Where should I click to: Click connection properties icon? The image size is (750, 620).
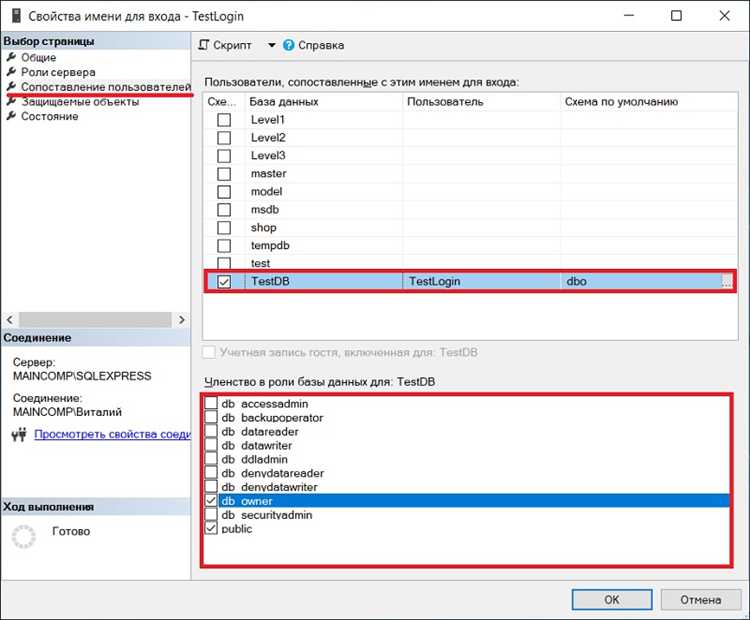pos(19,434)
